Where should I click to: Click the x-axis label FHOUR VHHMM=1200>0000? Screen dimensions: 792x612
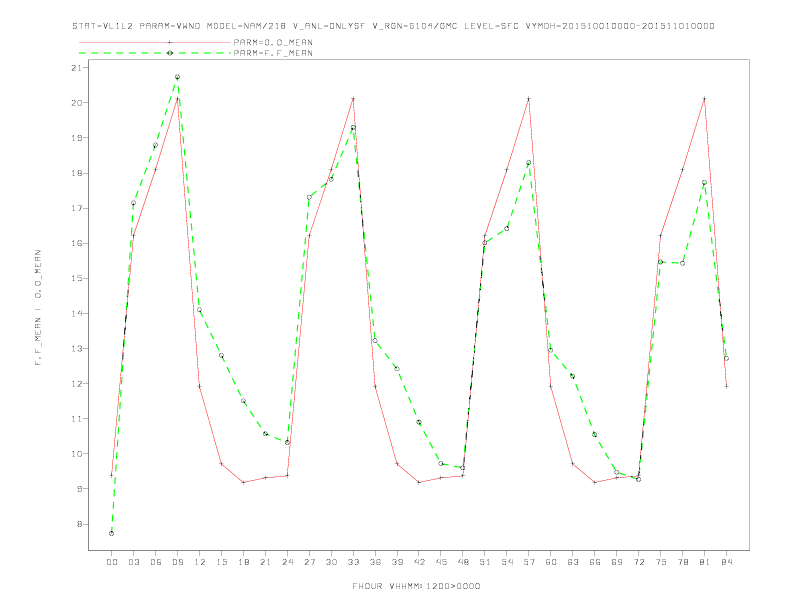416,586
